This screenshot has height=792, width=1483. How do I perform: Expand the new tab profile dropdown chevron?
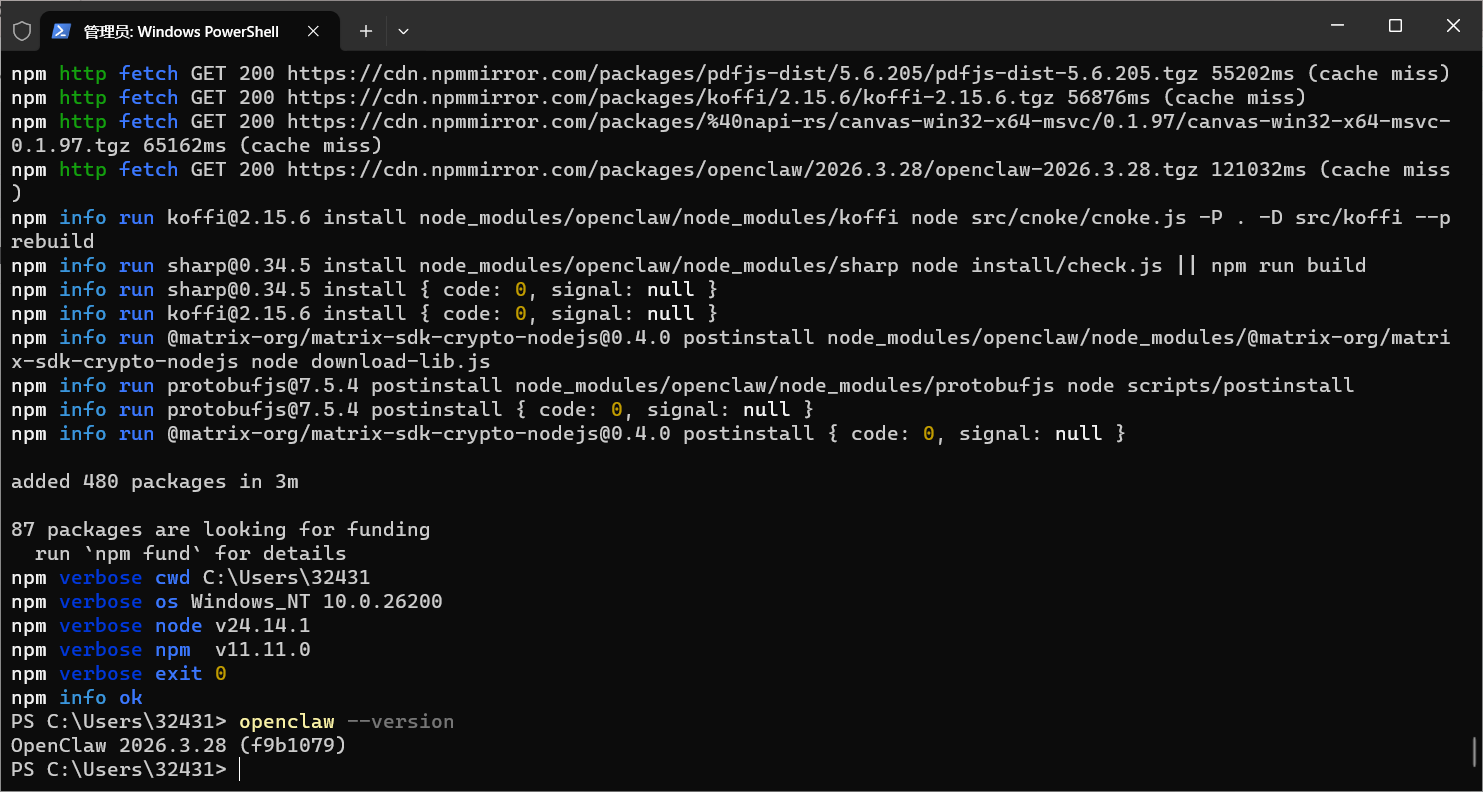coord(403,31)
